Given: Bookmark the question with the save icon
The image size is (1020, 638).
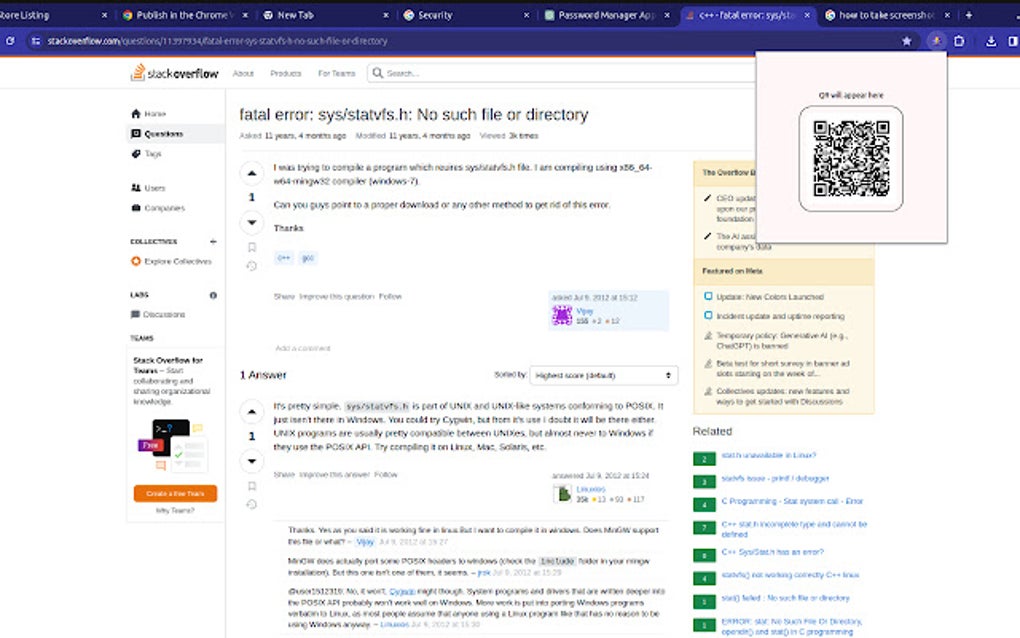Looking at the screenshot, I should pyautogui.click(x=252, y=245).
